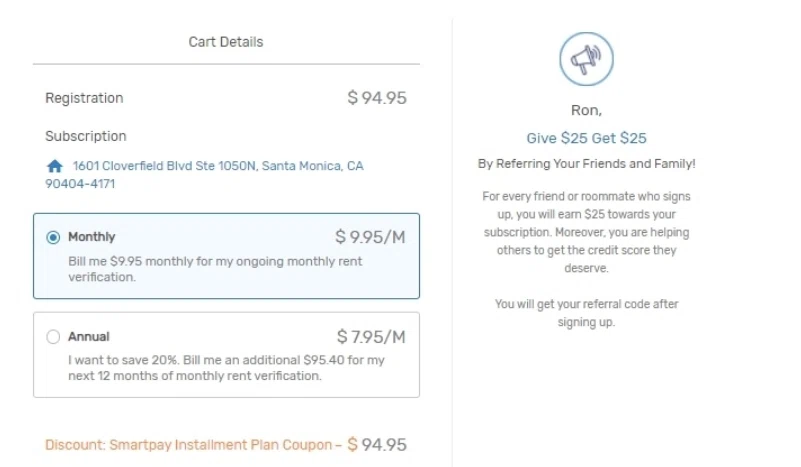
Task: Click the Registration label
Action: click(84, 98)
